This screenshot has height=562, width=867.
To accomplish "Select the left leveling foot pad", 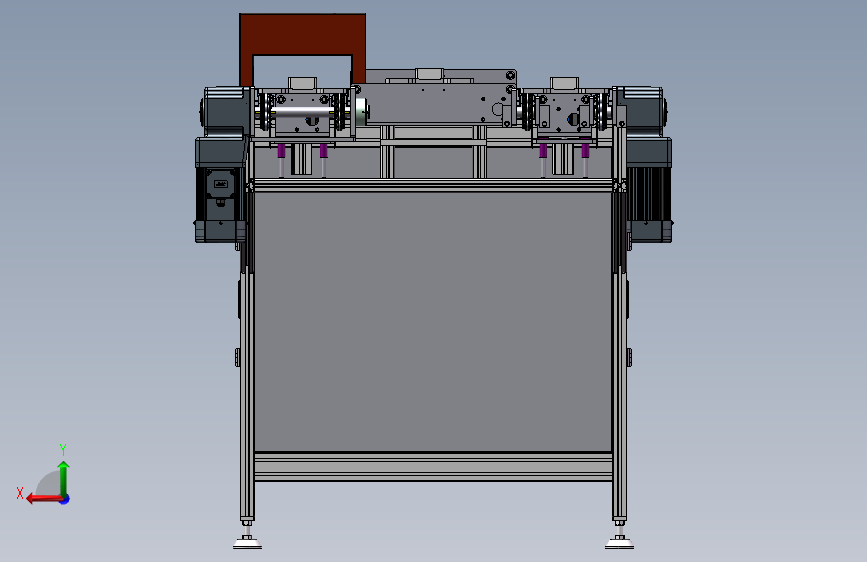I will click(247, 543).
